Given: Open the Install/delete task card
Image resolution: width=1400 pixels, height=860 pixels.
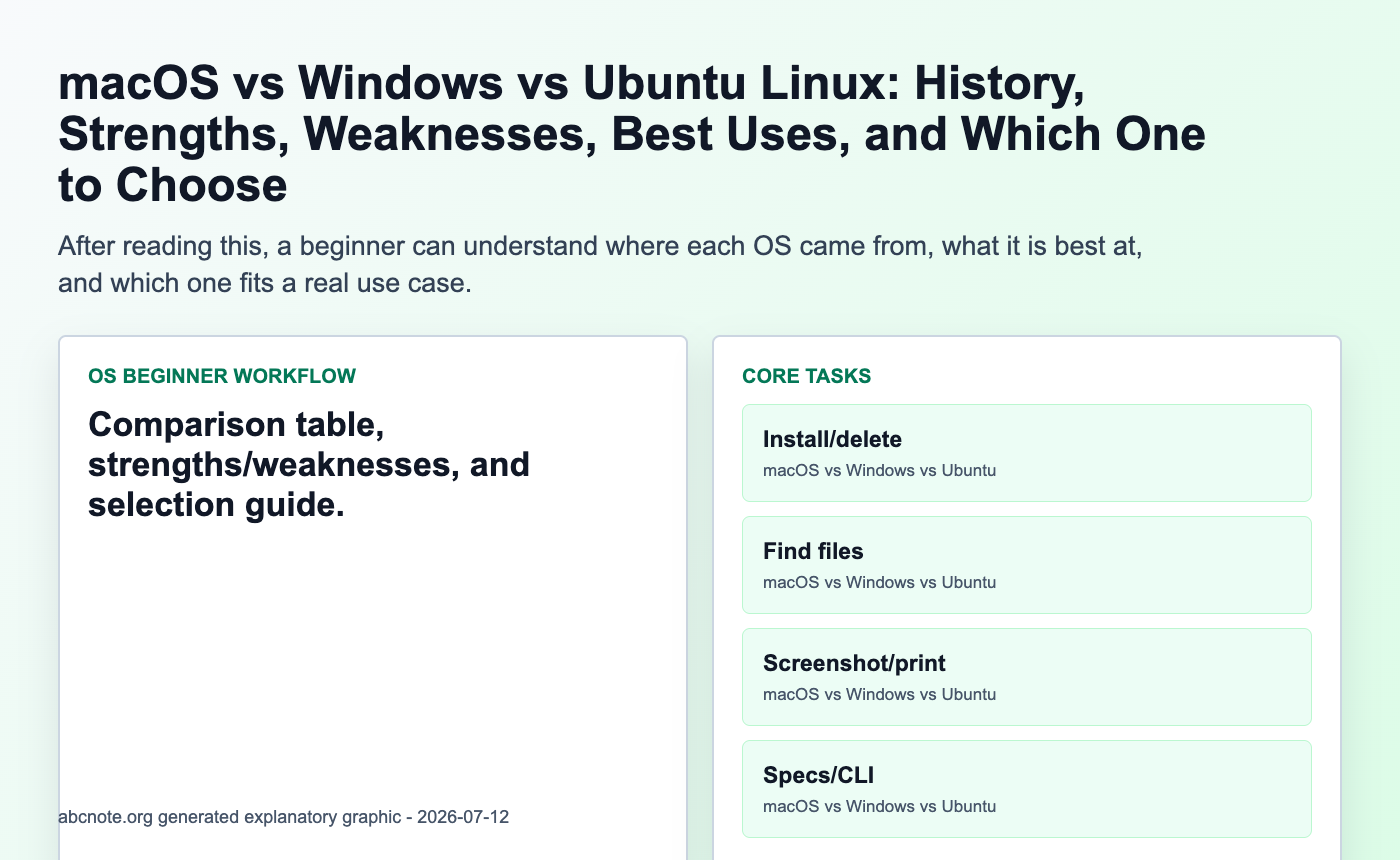Looking at the screenshot, I should (x=1026, y=453).
